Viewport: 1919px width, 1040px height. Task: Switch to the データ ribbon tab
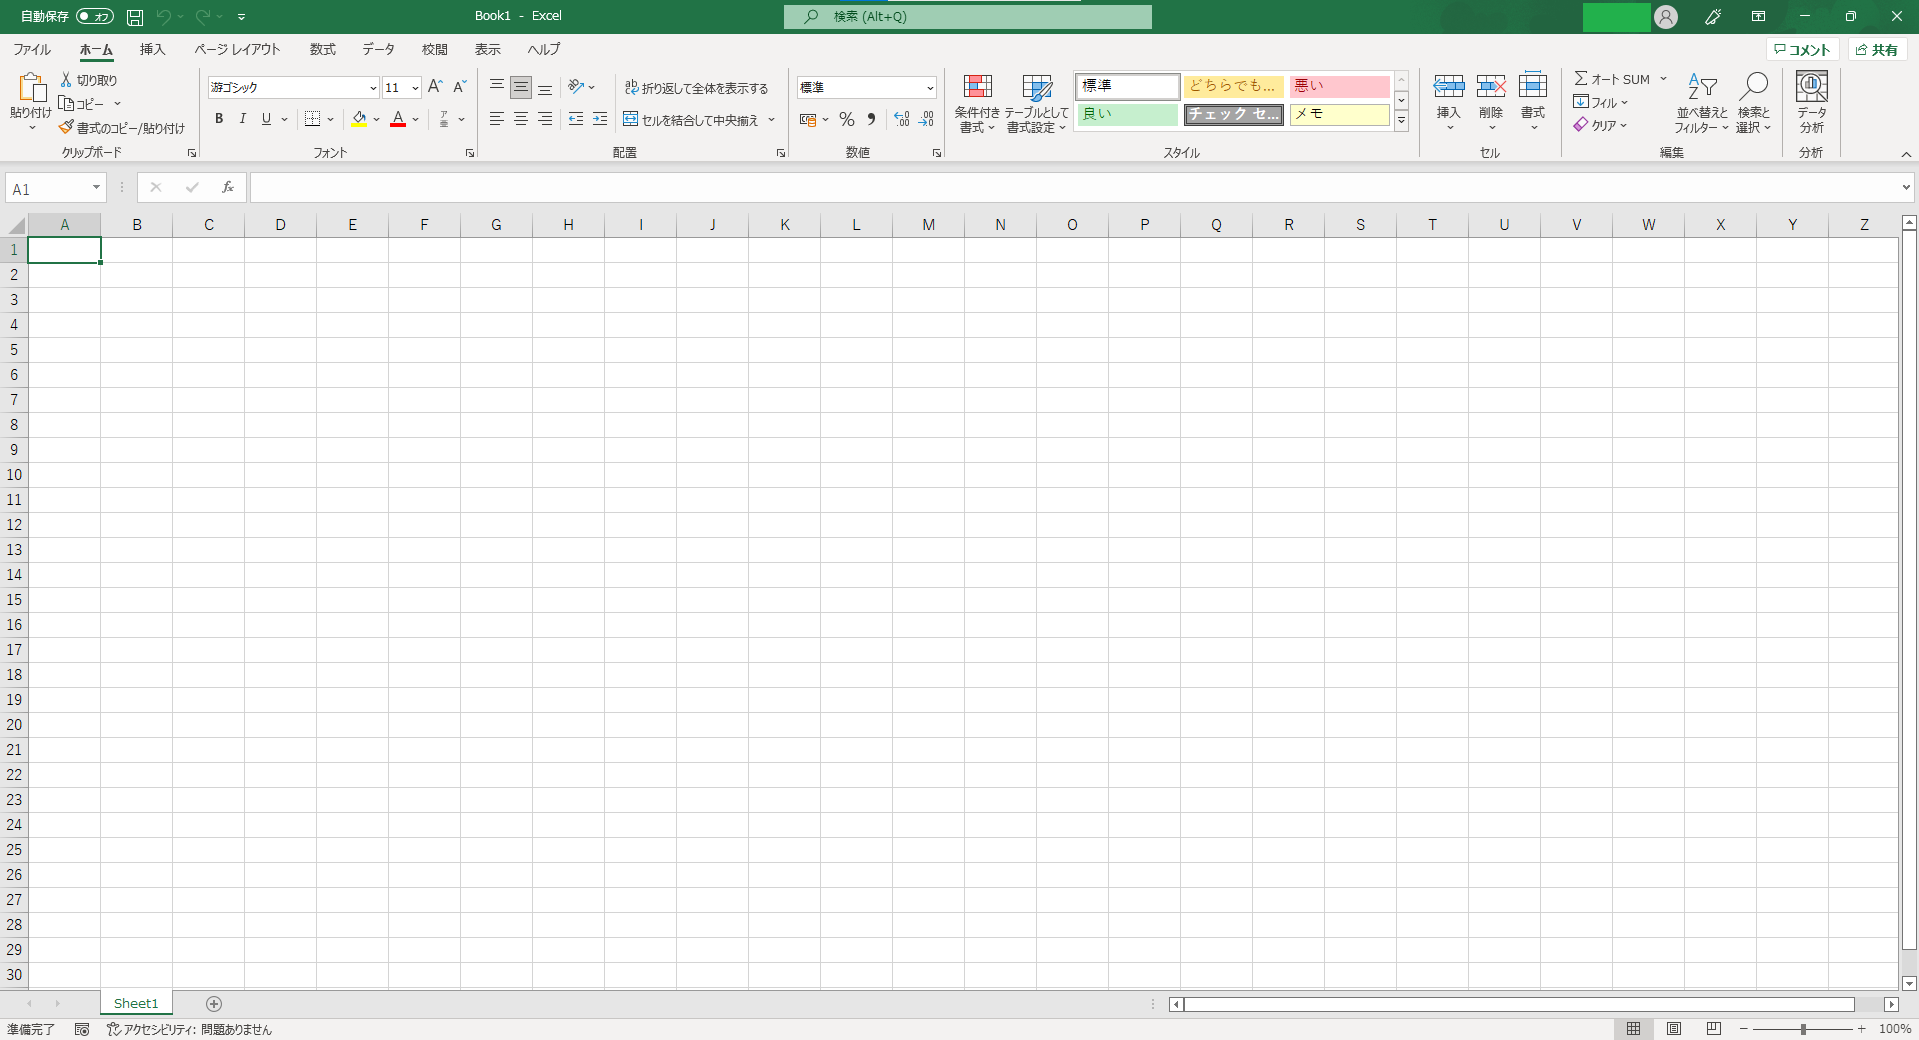[378, 49]
